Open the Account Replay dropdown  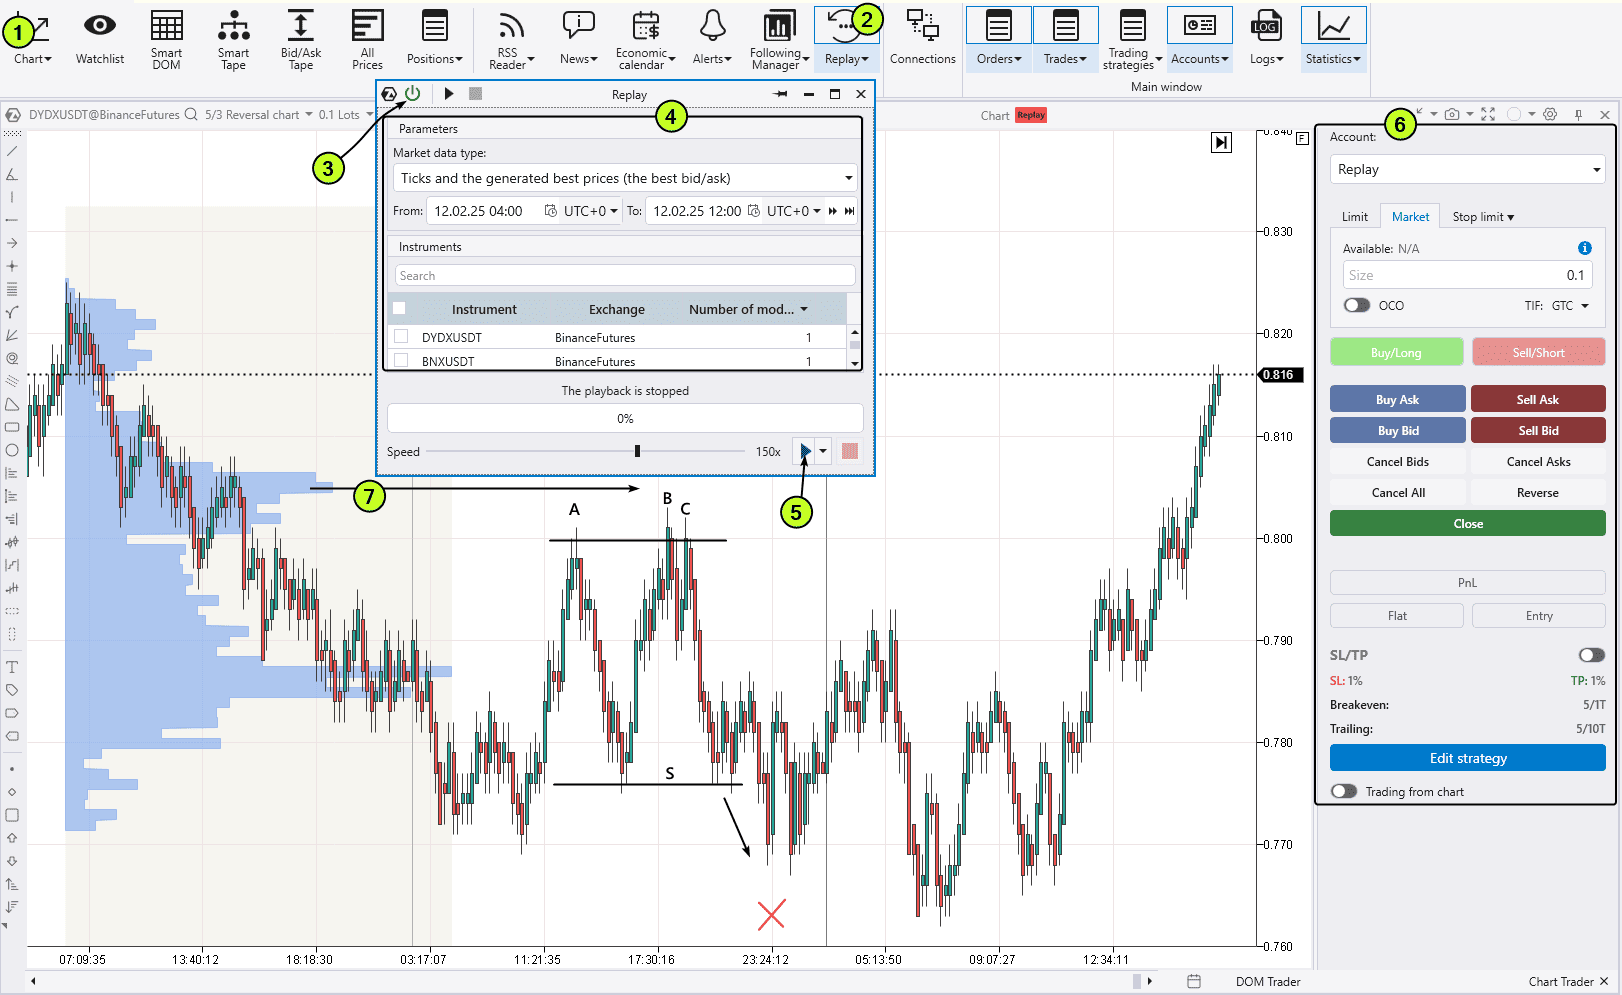pyautogui.click(x=1467, y=170)
